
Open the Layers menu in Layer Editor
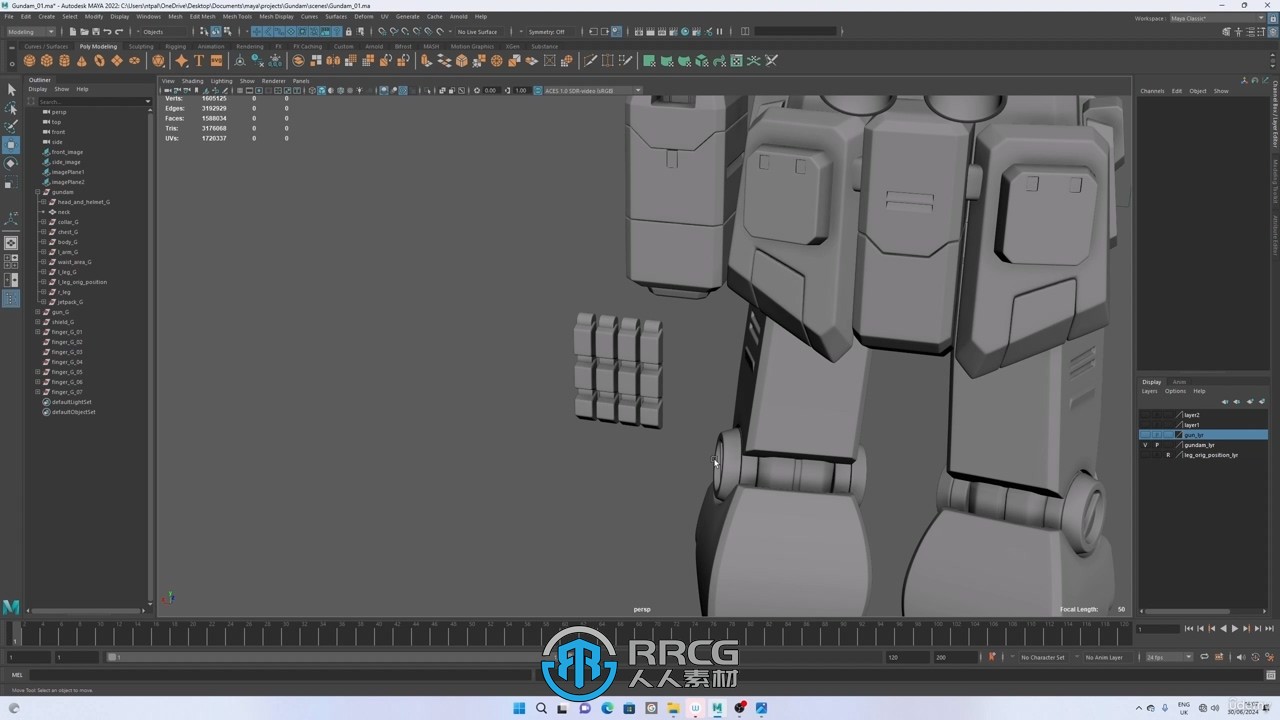tap(1150, 391)
